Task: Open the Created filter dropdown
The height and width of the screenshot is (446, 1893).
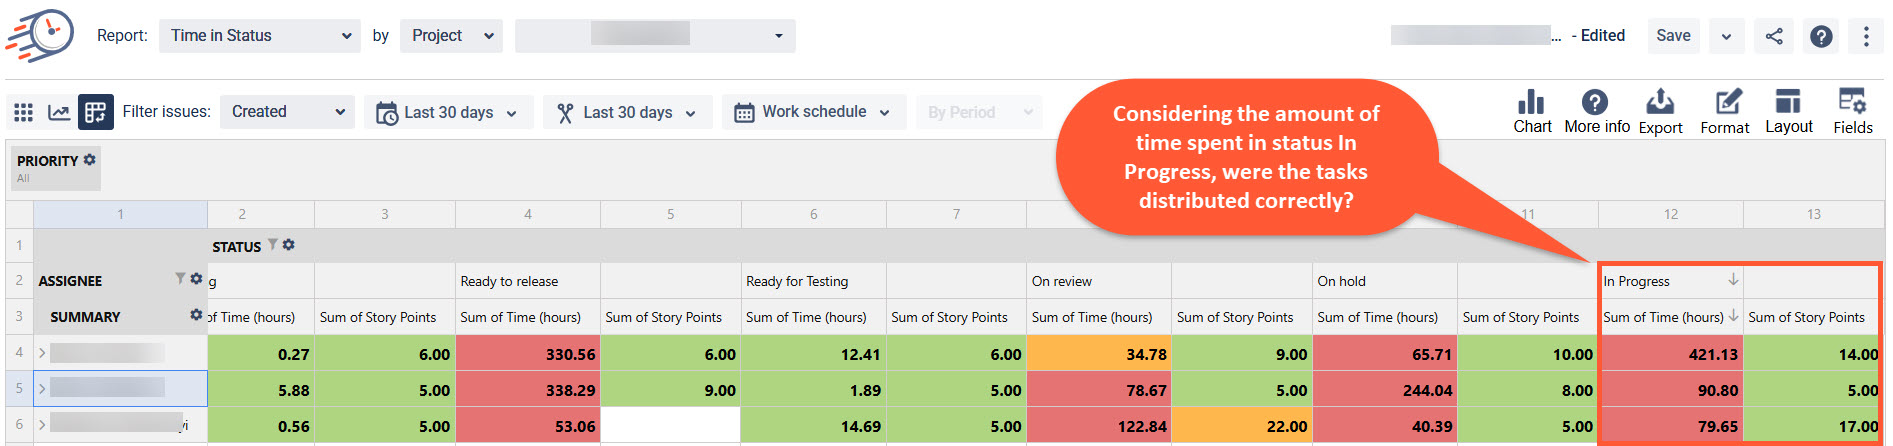Action: (x=287, y=112)
